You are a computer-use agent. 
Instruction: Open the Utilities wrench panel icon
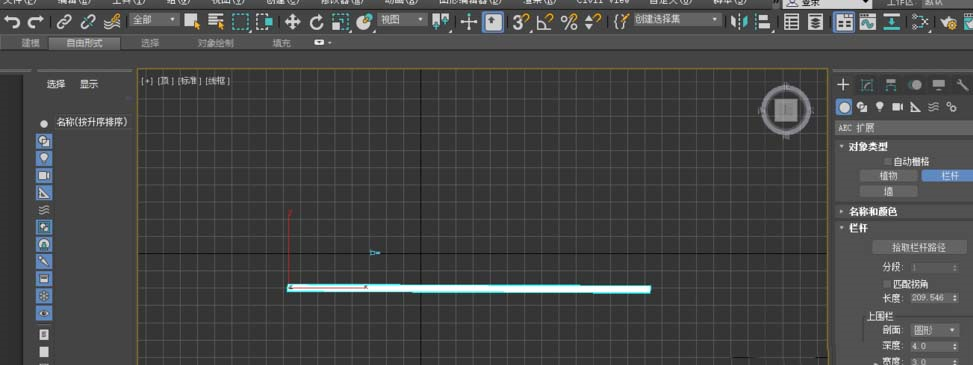(962, 85)
